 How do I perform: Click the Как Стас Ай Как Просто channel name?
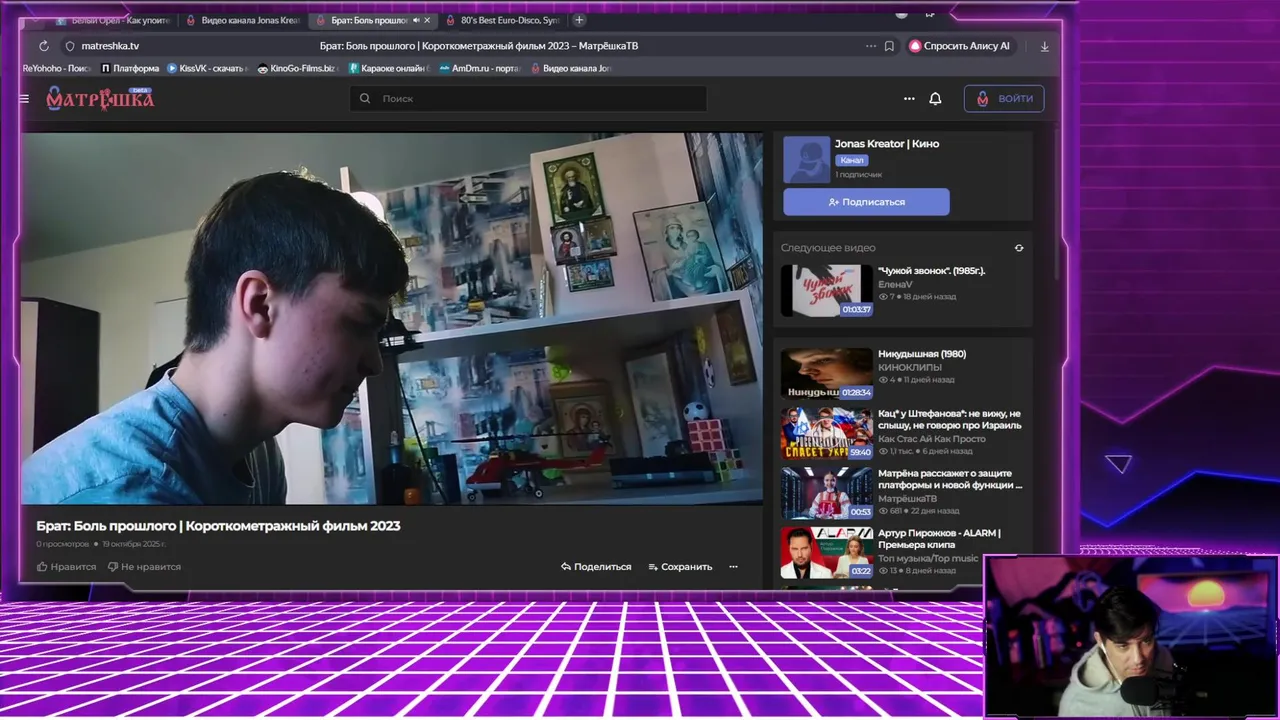[x=932, y=439]
